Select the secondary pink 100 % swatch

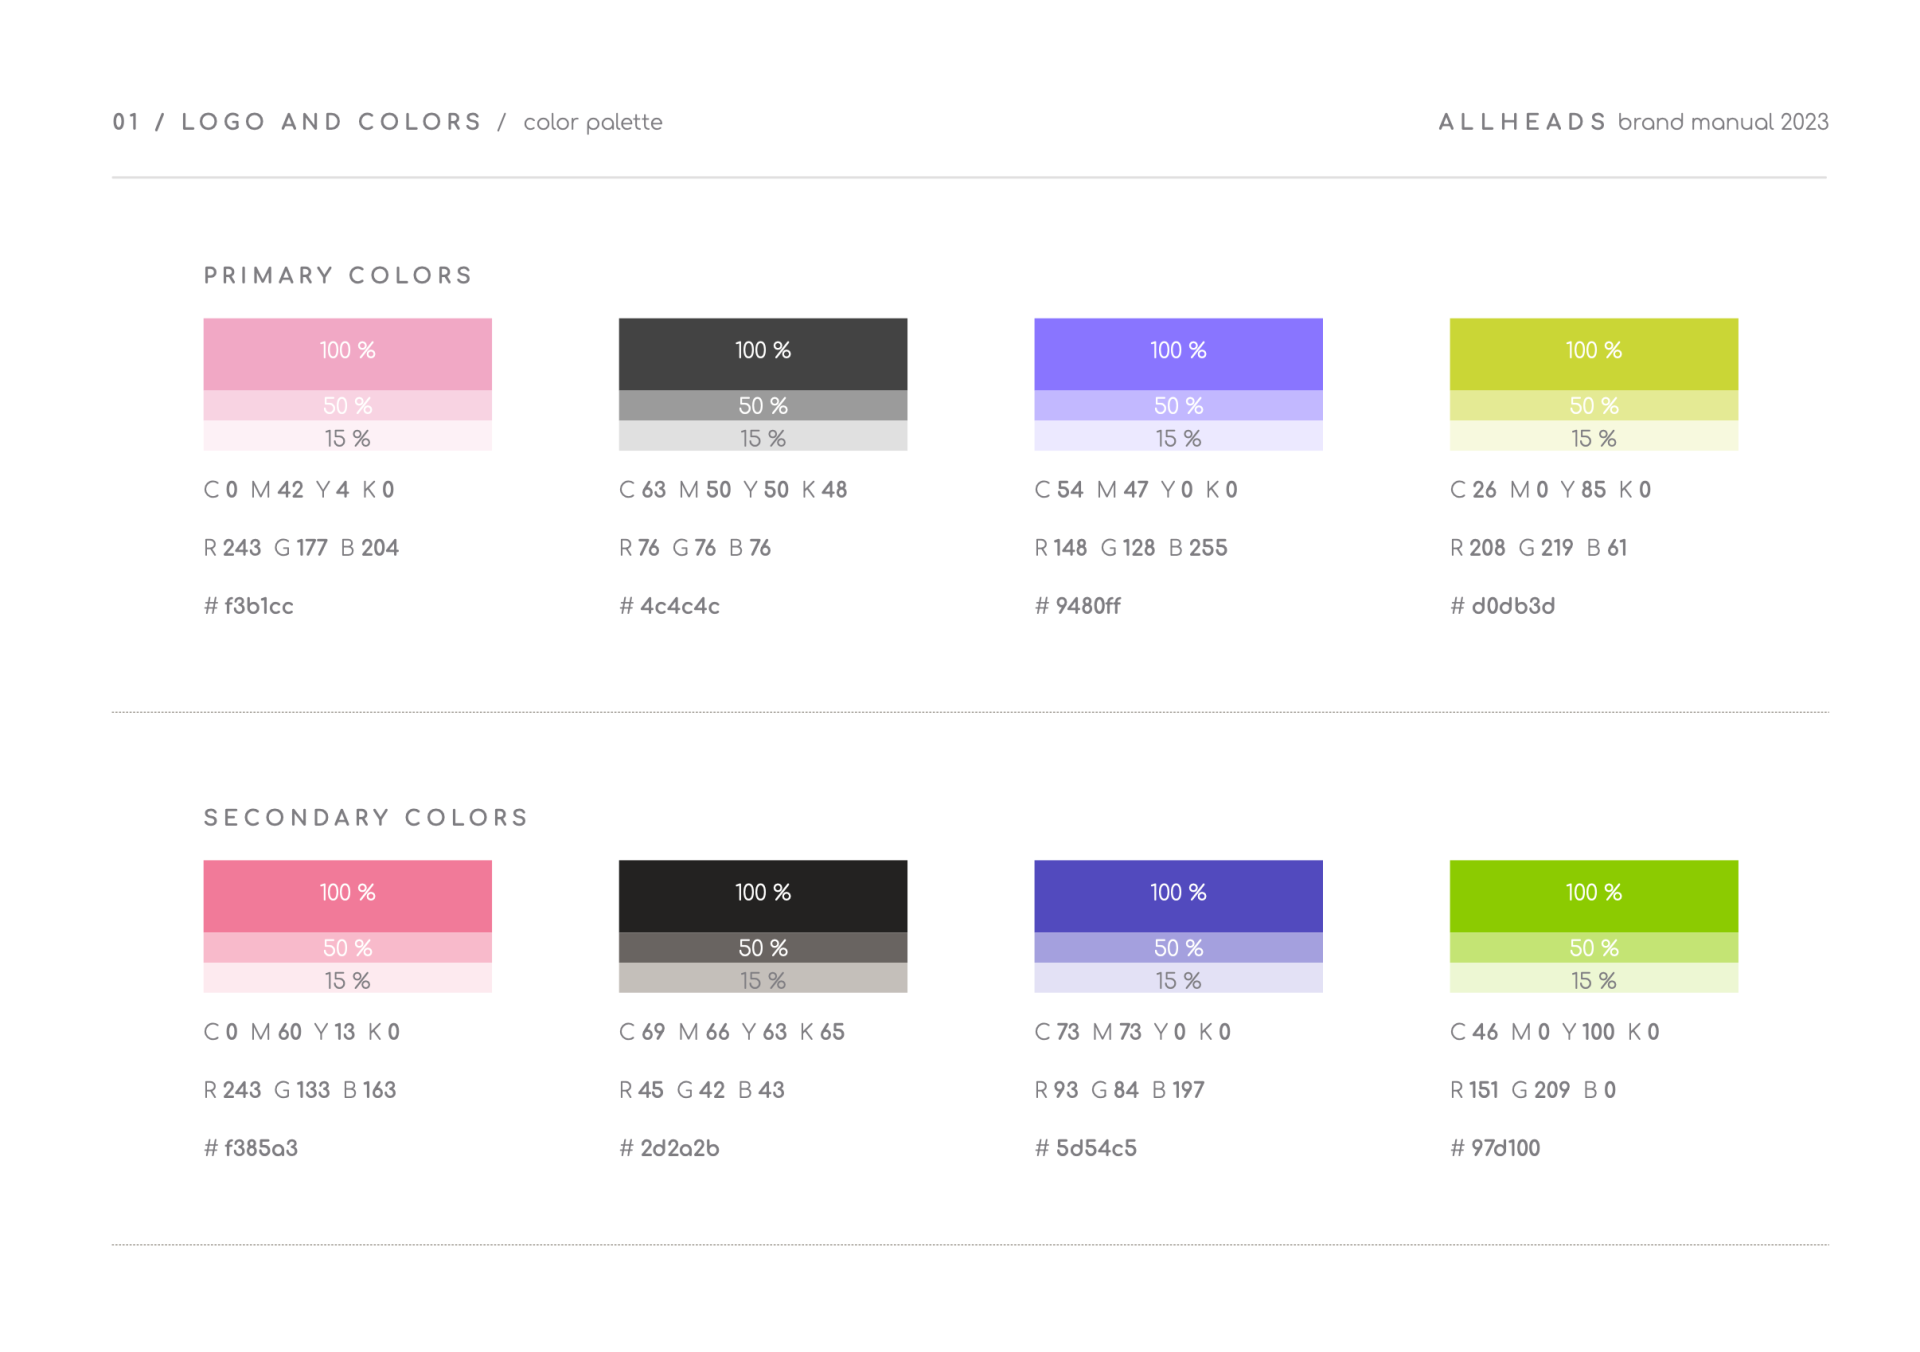347,895
